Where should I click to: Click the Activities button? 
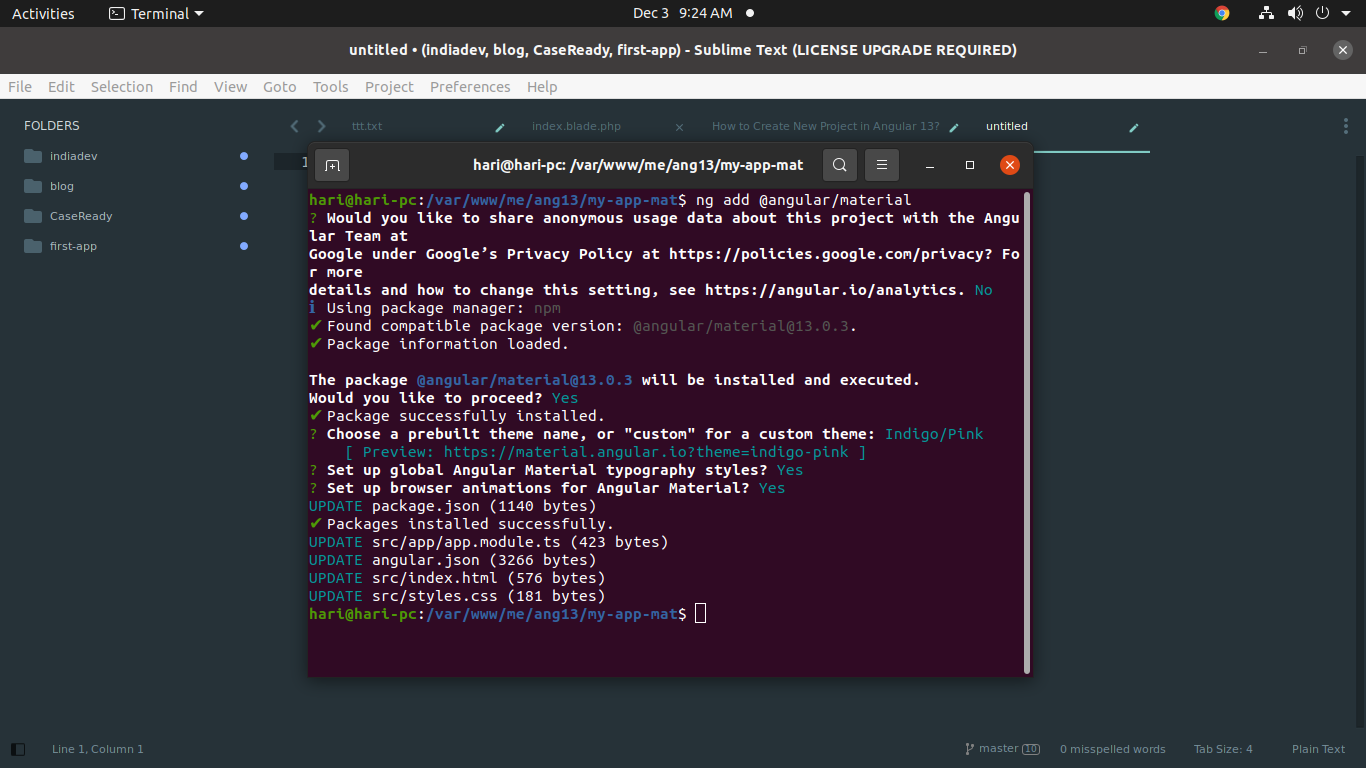click(43, 13)
